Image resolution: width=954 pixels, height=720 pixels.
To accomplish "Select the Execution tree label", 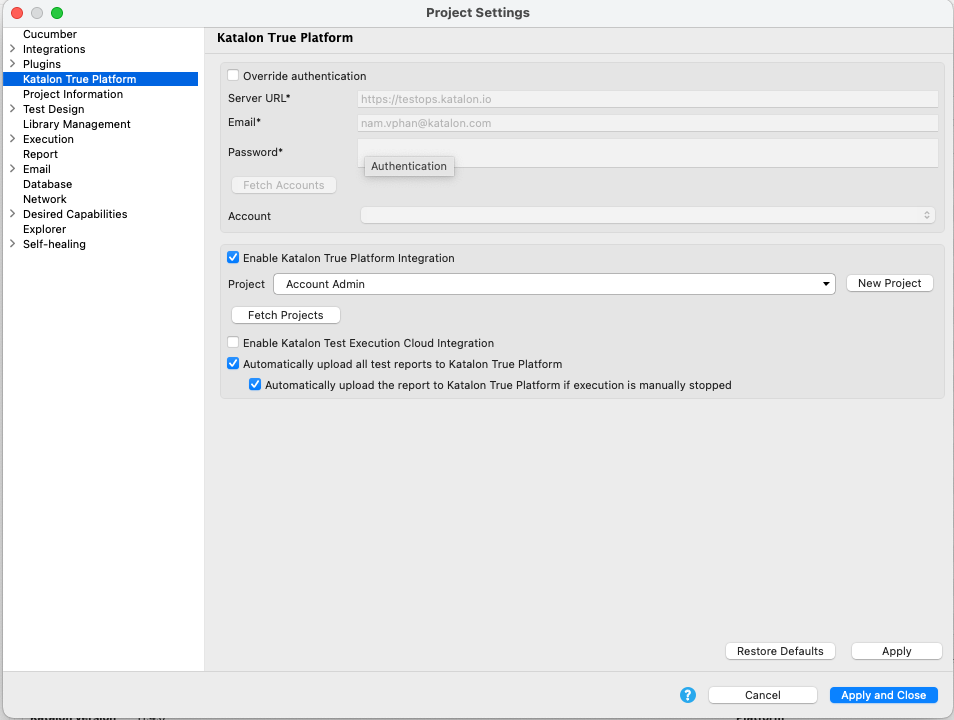I will pos(48,139).
